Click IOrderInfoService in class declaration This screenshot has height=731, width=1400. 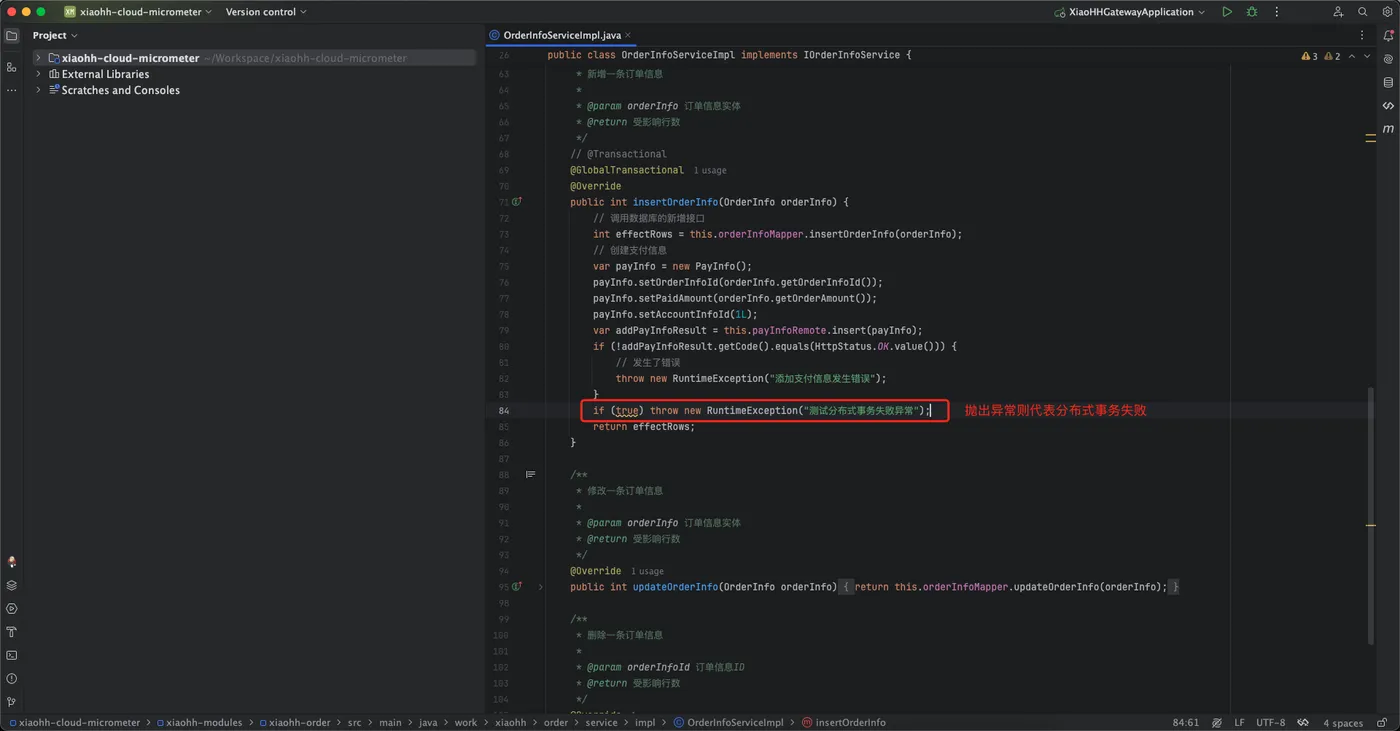pos(851,55)
